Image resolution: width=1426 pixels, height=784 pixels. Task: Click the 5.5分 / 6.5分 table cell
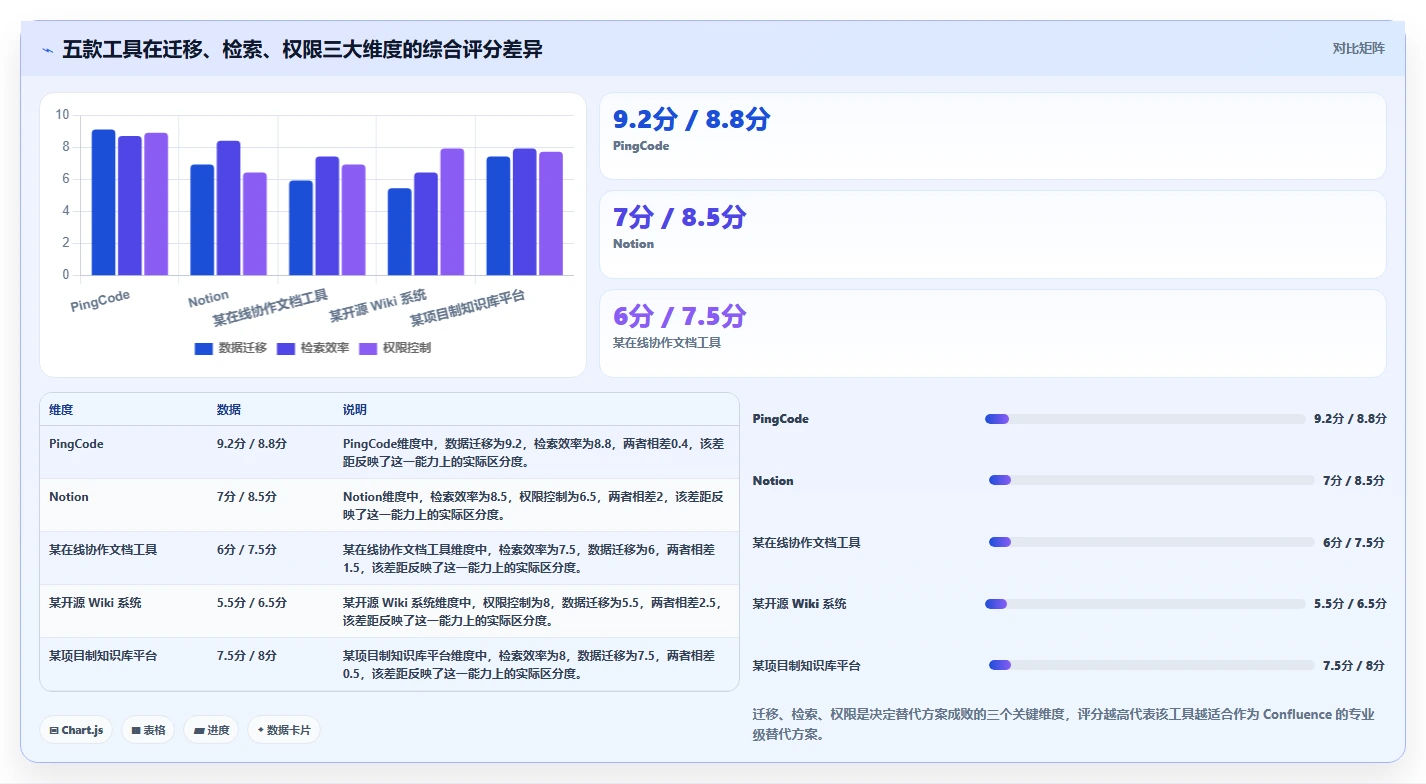(x=252, y=603)
